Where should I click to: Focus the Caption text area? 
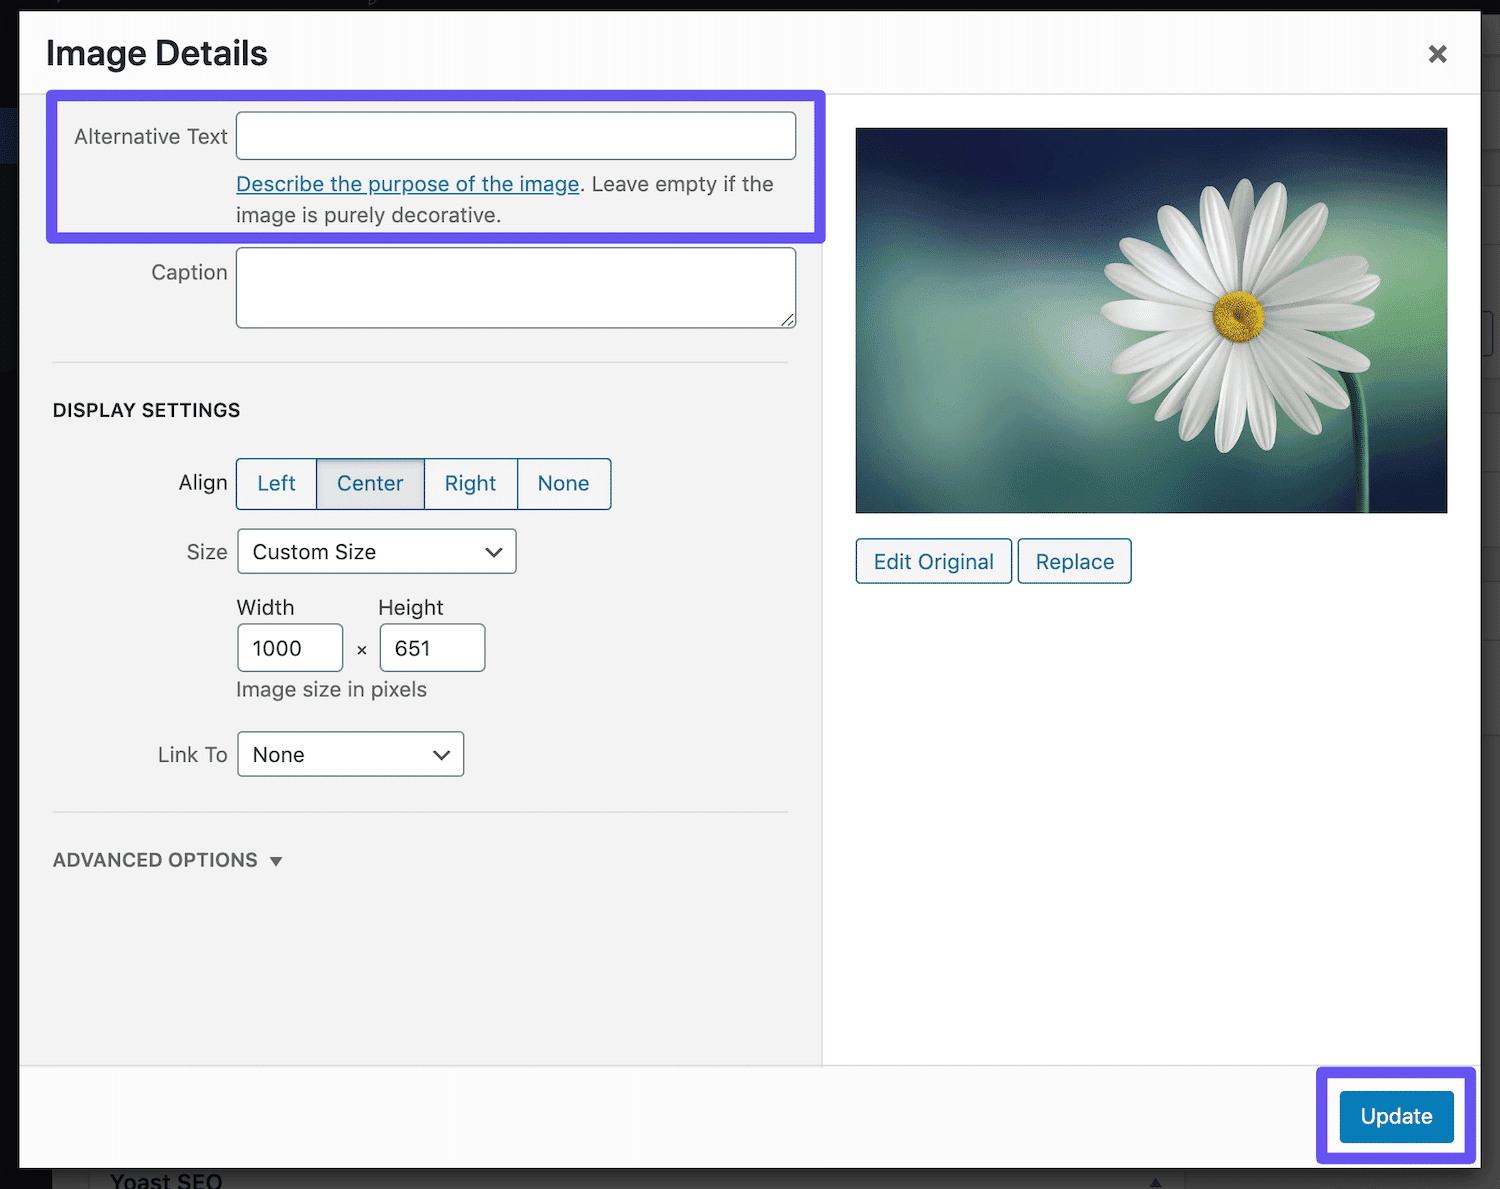(x=515, y=288)
